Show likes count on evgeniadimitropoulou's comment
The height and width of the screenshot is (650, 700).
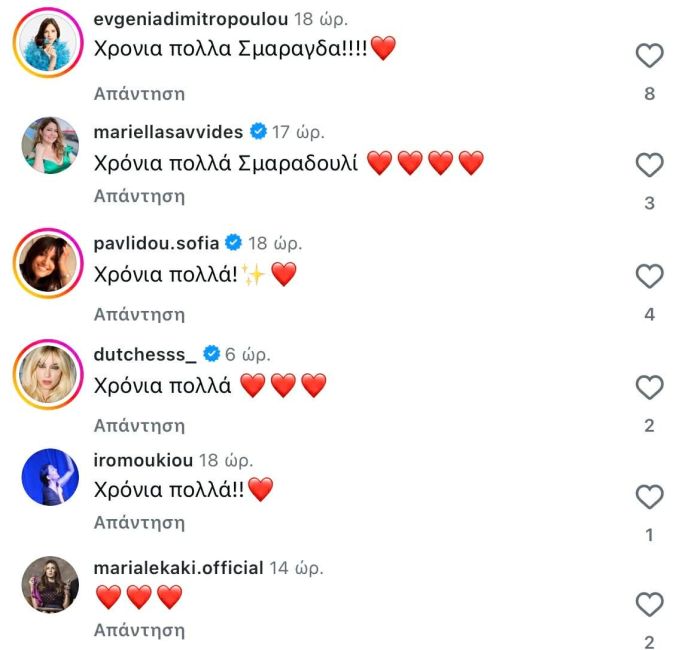(650, 94)
